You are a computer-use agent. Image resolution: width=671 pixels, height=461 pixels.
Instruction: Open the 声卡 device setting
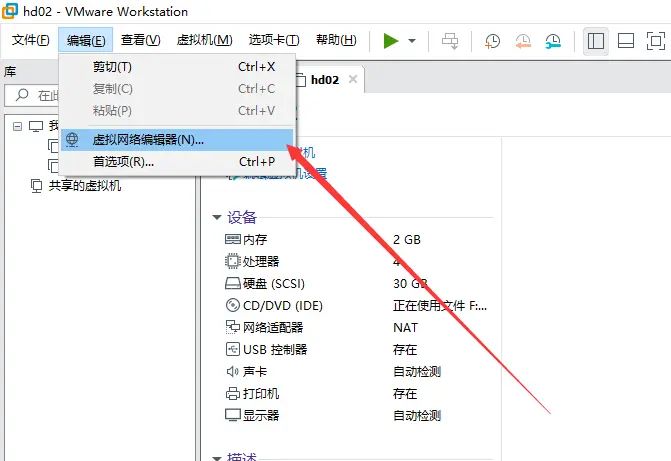[255, 372]
